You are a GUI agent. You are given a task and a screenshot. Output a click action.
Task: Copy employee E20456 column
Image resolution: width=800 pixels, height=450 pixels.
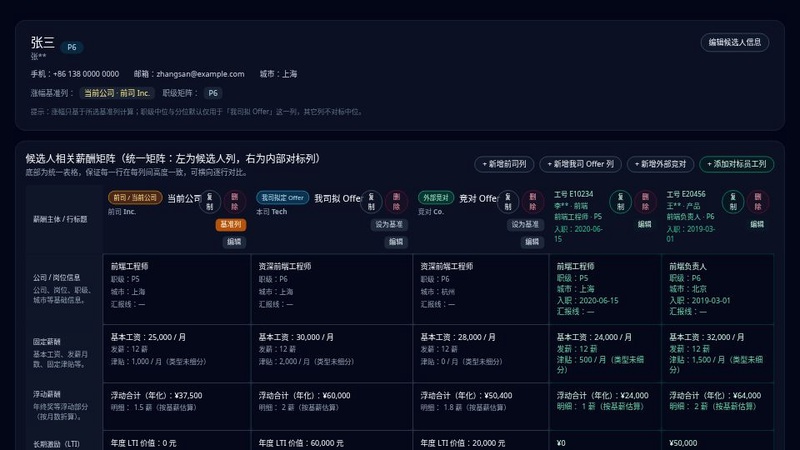tap(733, 202)
